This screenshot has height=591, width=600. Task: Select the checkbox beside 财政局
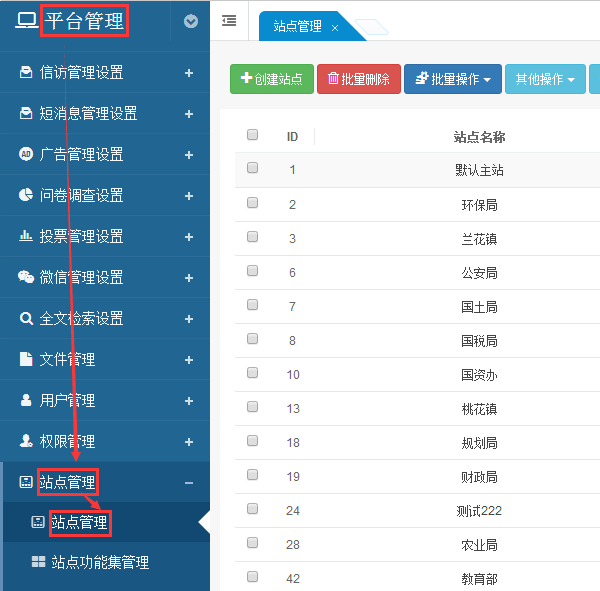(252, 475)
